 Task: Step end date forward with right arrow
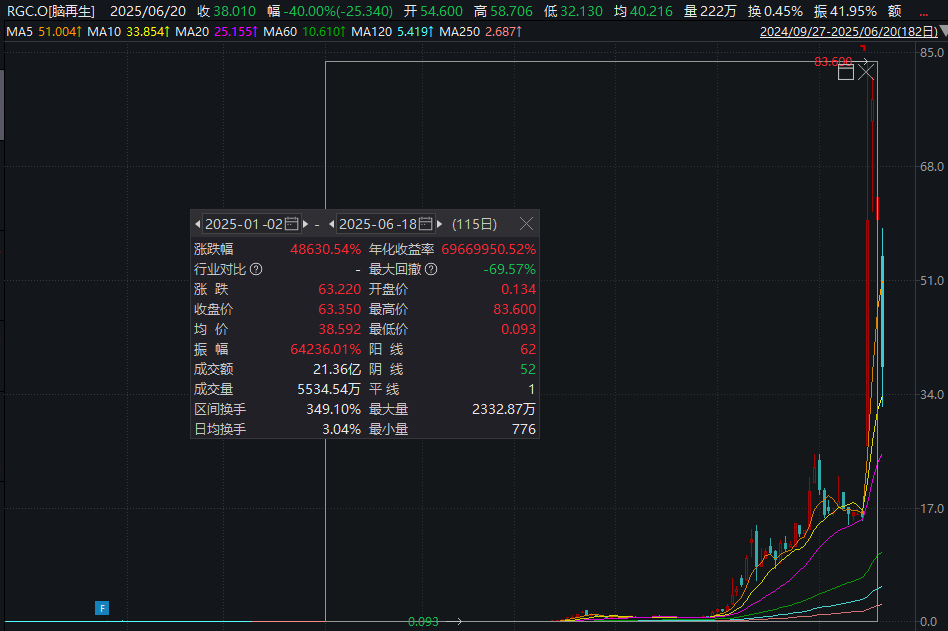pos(439,224)
